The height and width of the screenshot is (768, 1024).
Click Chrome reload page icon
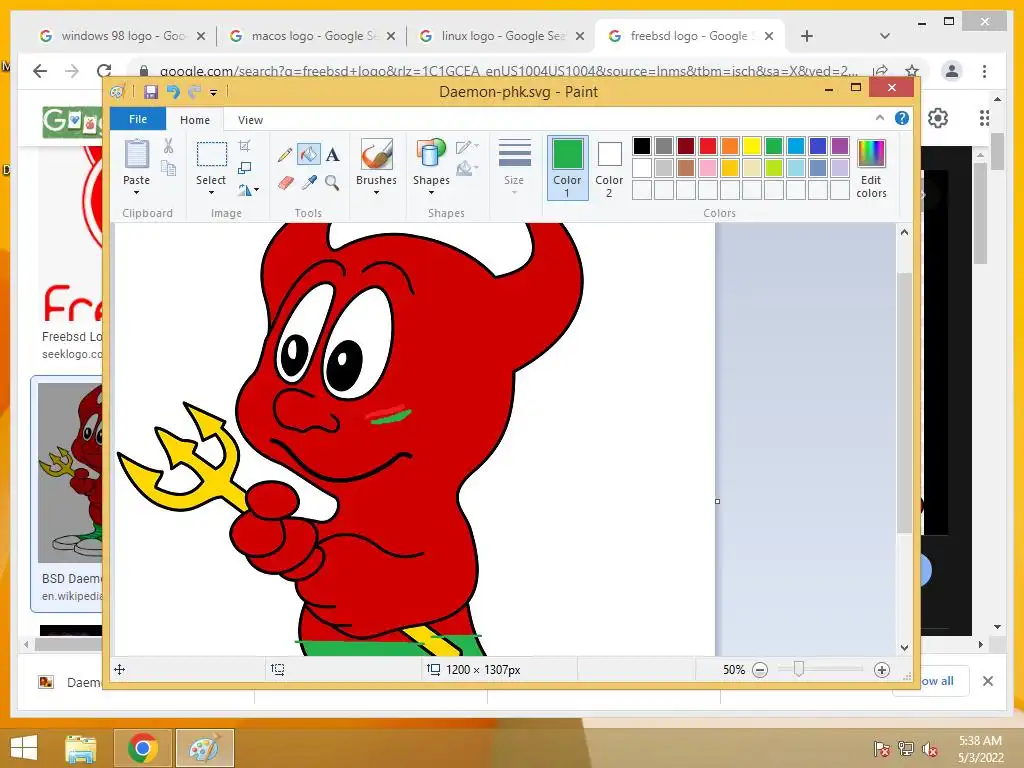pos(104,71)
